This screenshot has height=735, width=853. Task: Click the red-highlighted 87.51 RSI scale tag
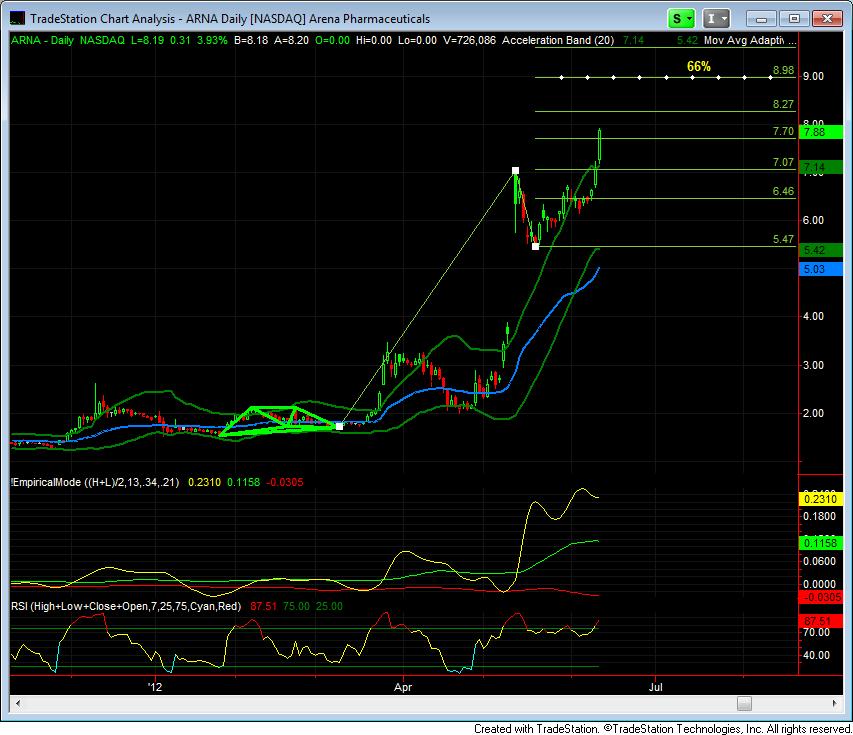point(821,621)
